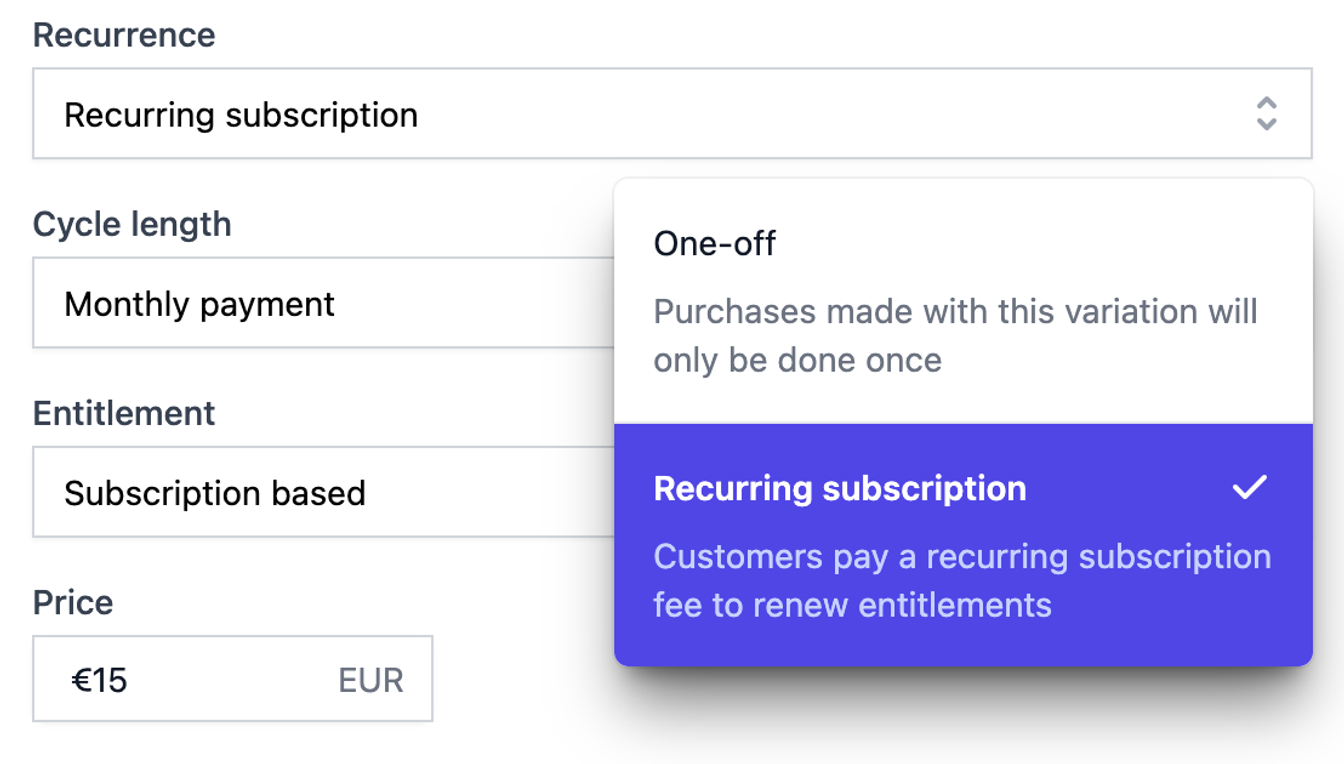1344x764 pixels.
Task: Select the One-off option title
Action: coord(715,244)
